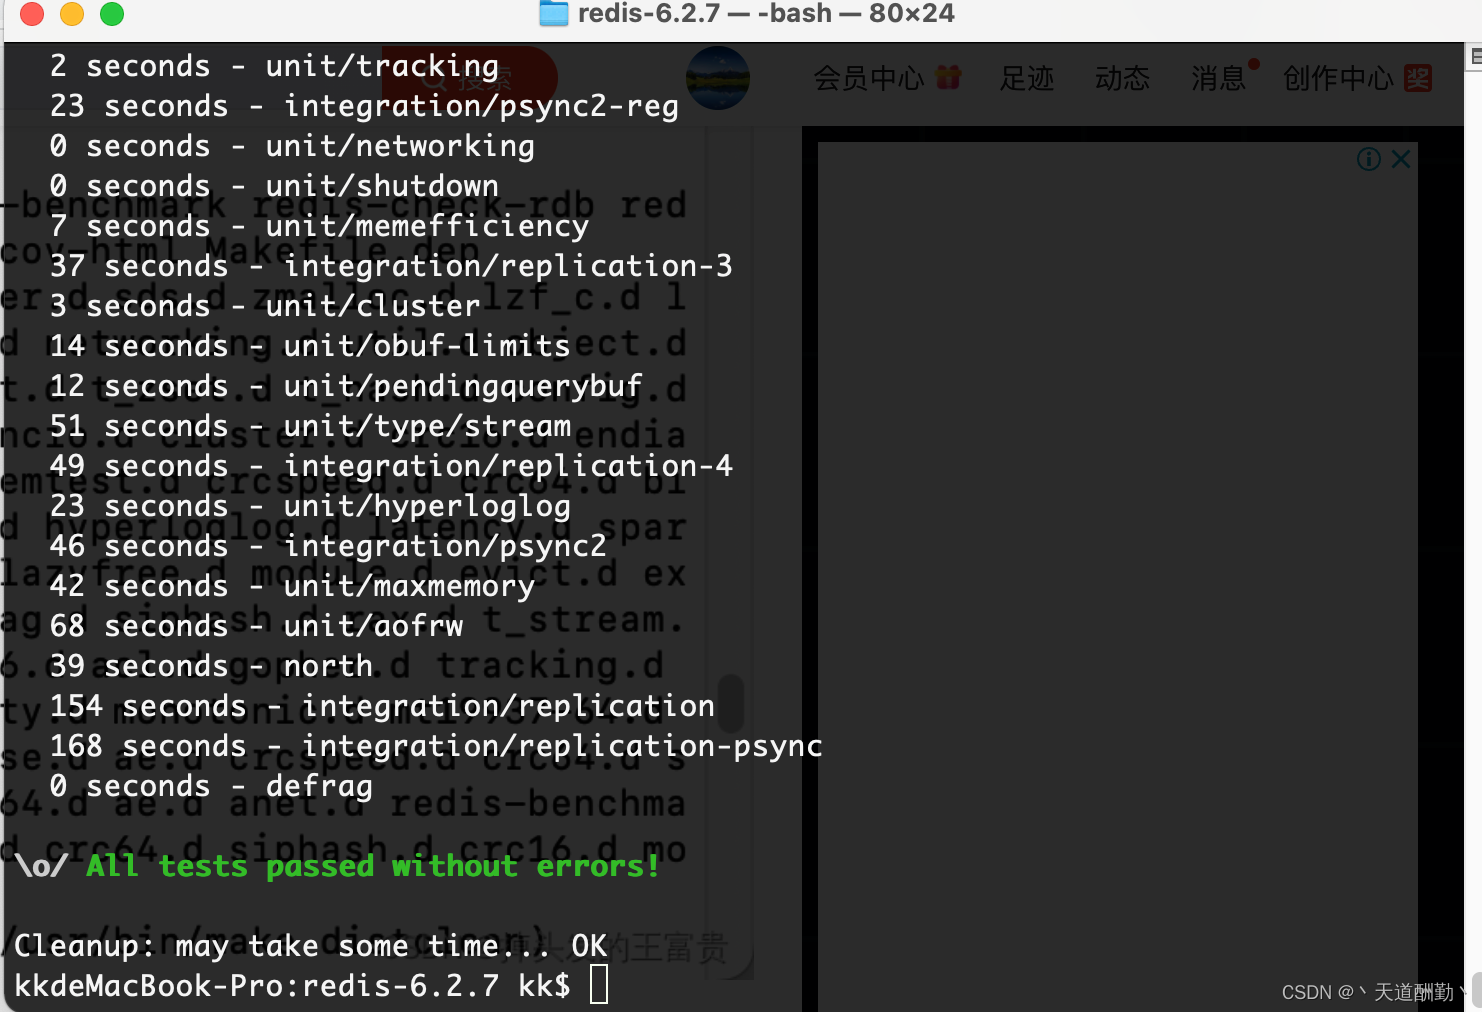Click the webpage scrollbar thumb
1482x1012 pixels.
[x=731, y=705]
